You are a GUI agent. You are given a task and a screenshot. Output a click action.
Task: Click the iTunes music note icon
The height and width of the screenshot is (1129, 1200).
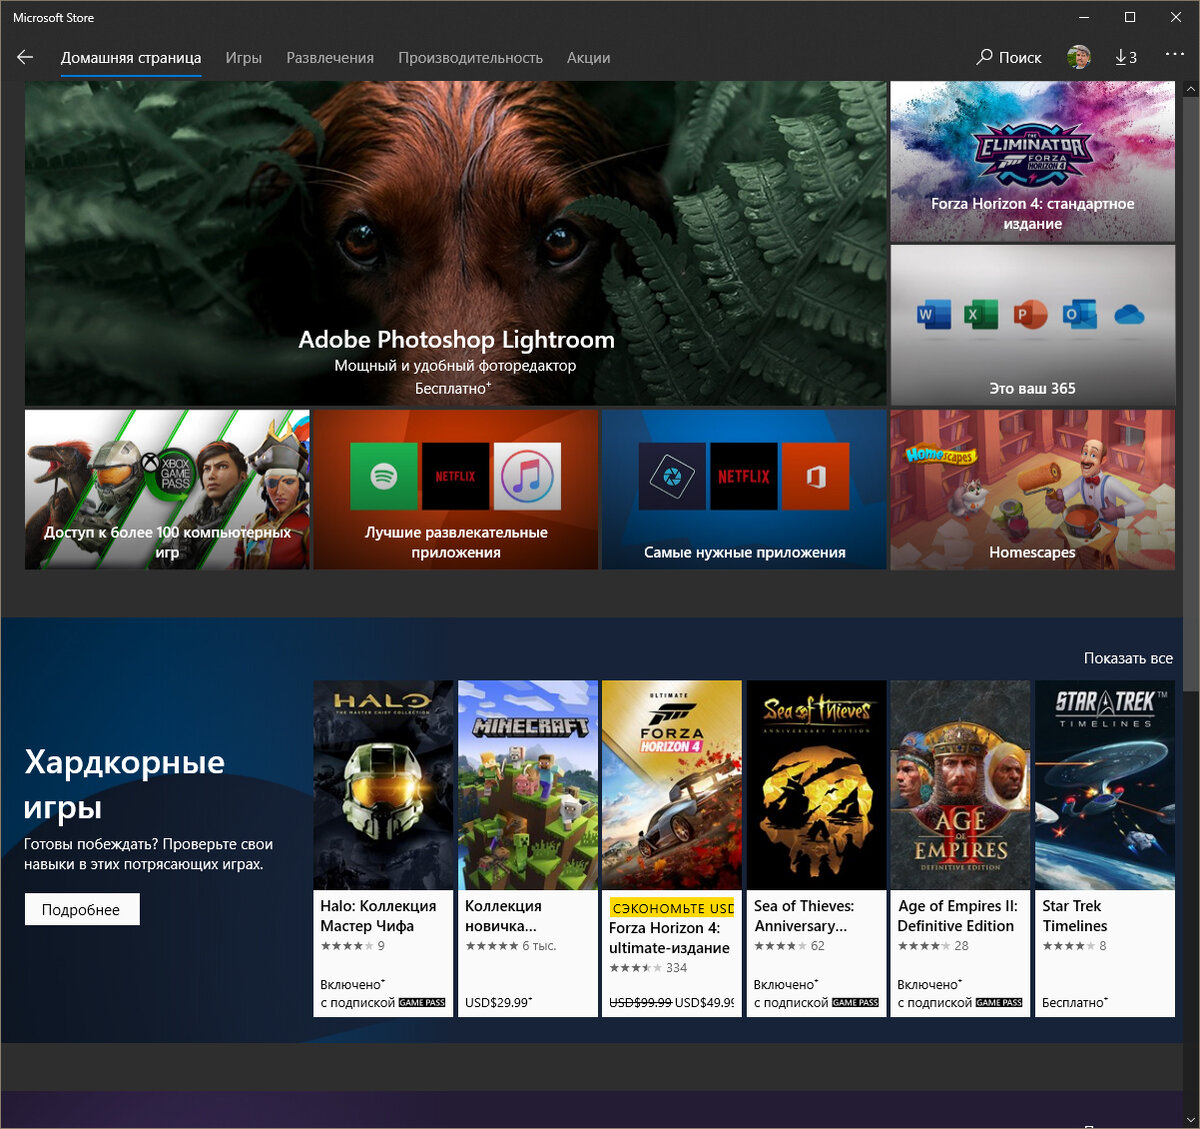click(x=527, y=477)
